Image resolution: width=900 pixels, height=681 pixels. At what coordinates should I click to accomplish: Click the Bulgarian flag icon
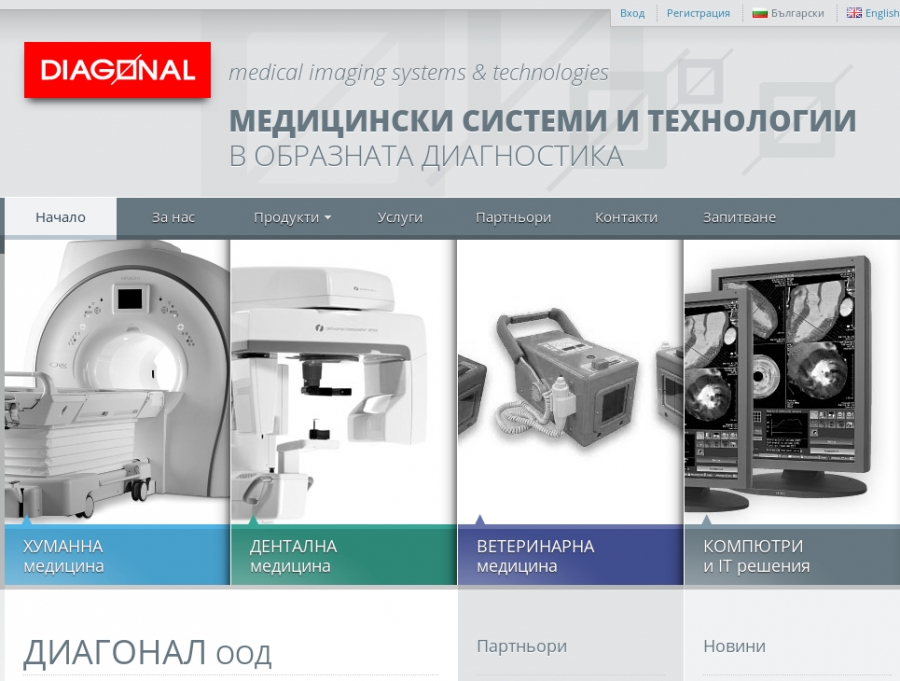760,13
